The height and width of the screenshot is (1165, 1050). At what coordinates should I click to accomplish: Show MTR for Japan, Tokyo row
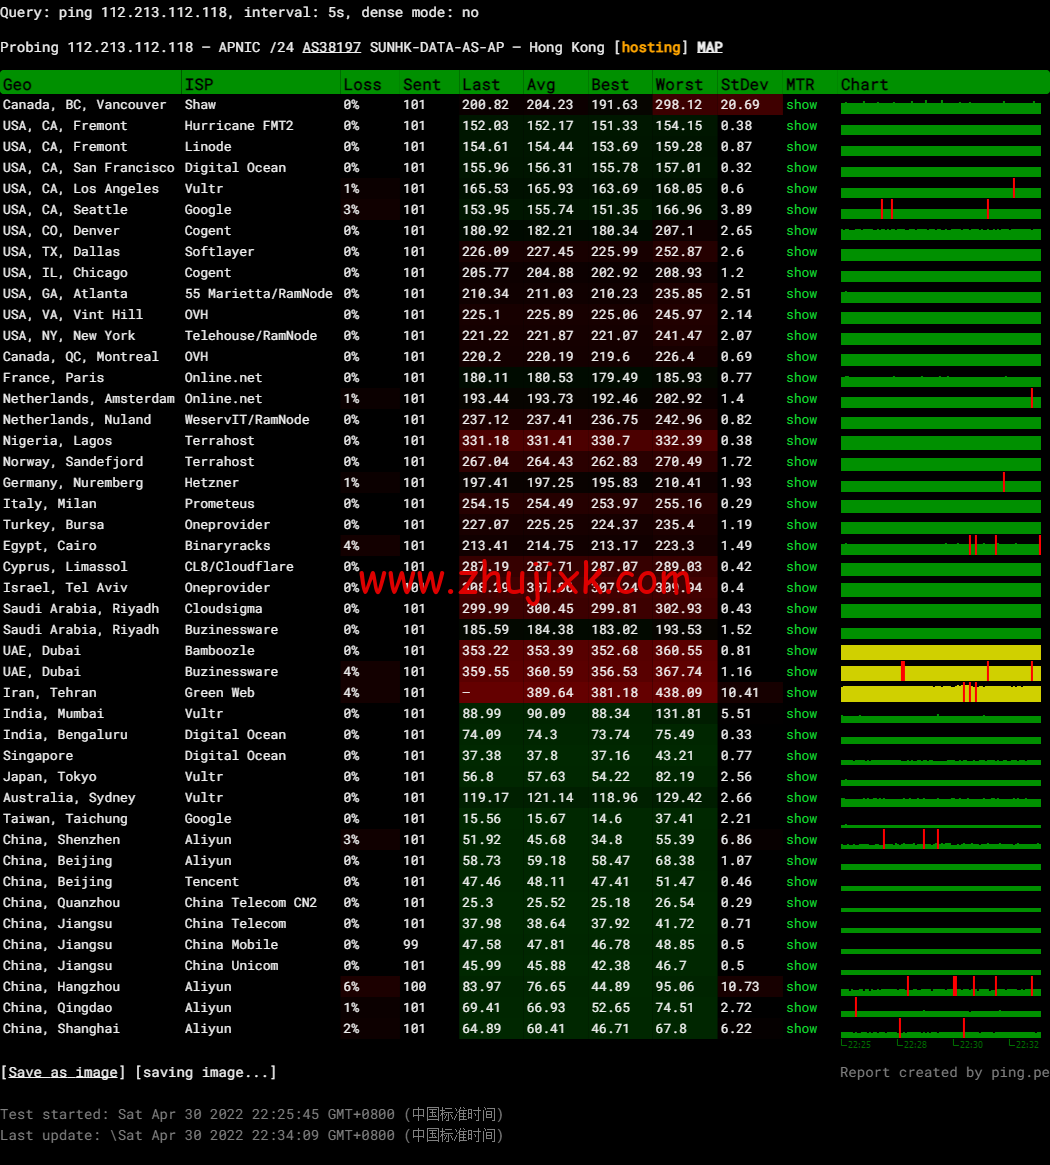(x=801, y=777)
